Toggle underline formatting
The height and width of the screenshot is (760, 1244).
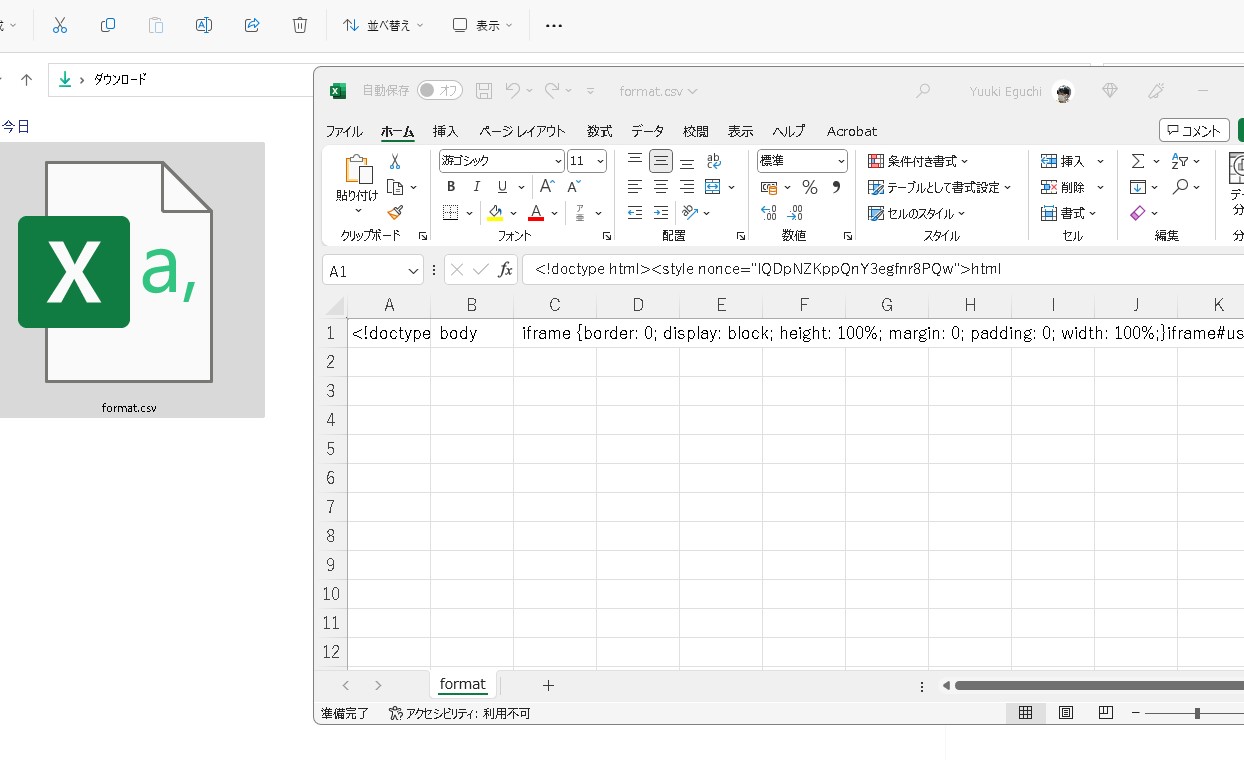coord(500,186)
